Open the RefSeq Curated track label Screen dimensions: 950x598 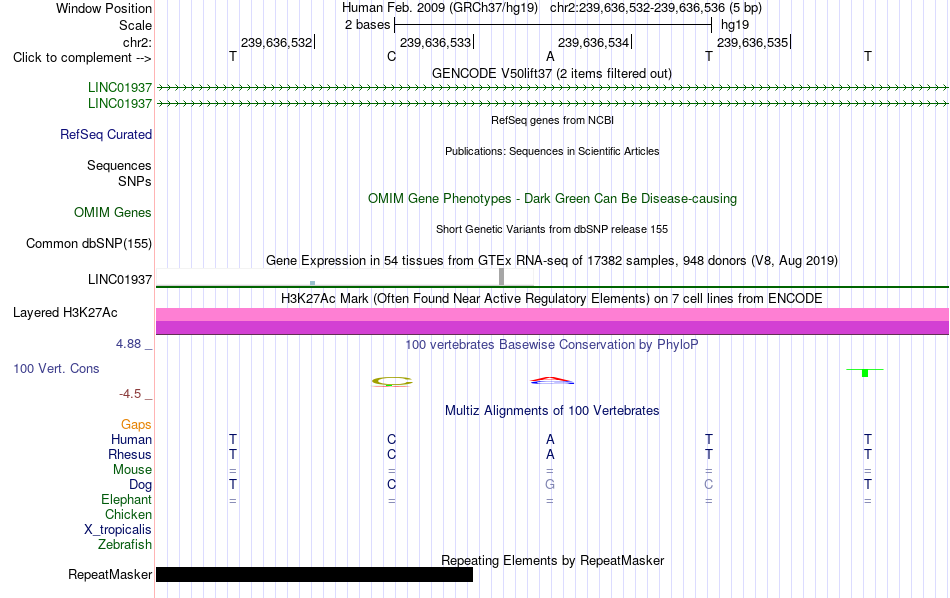(106, 135)
